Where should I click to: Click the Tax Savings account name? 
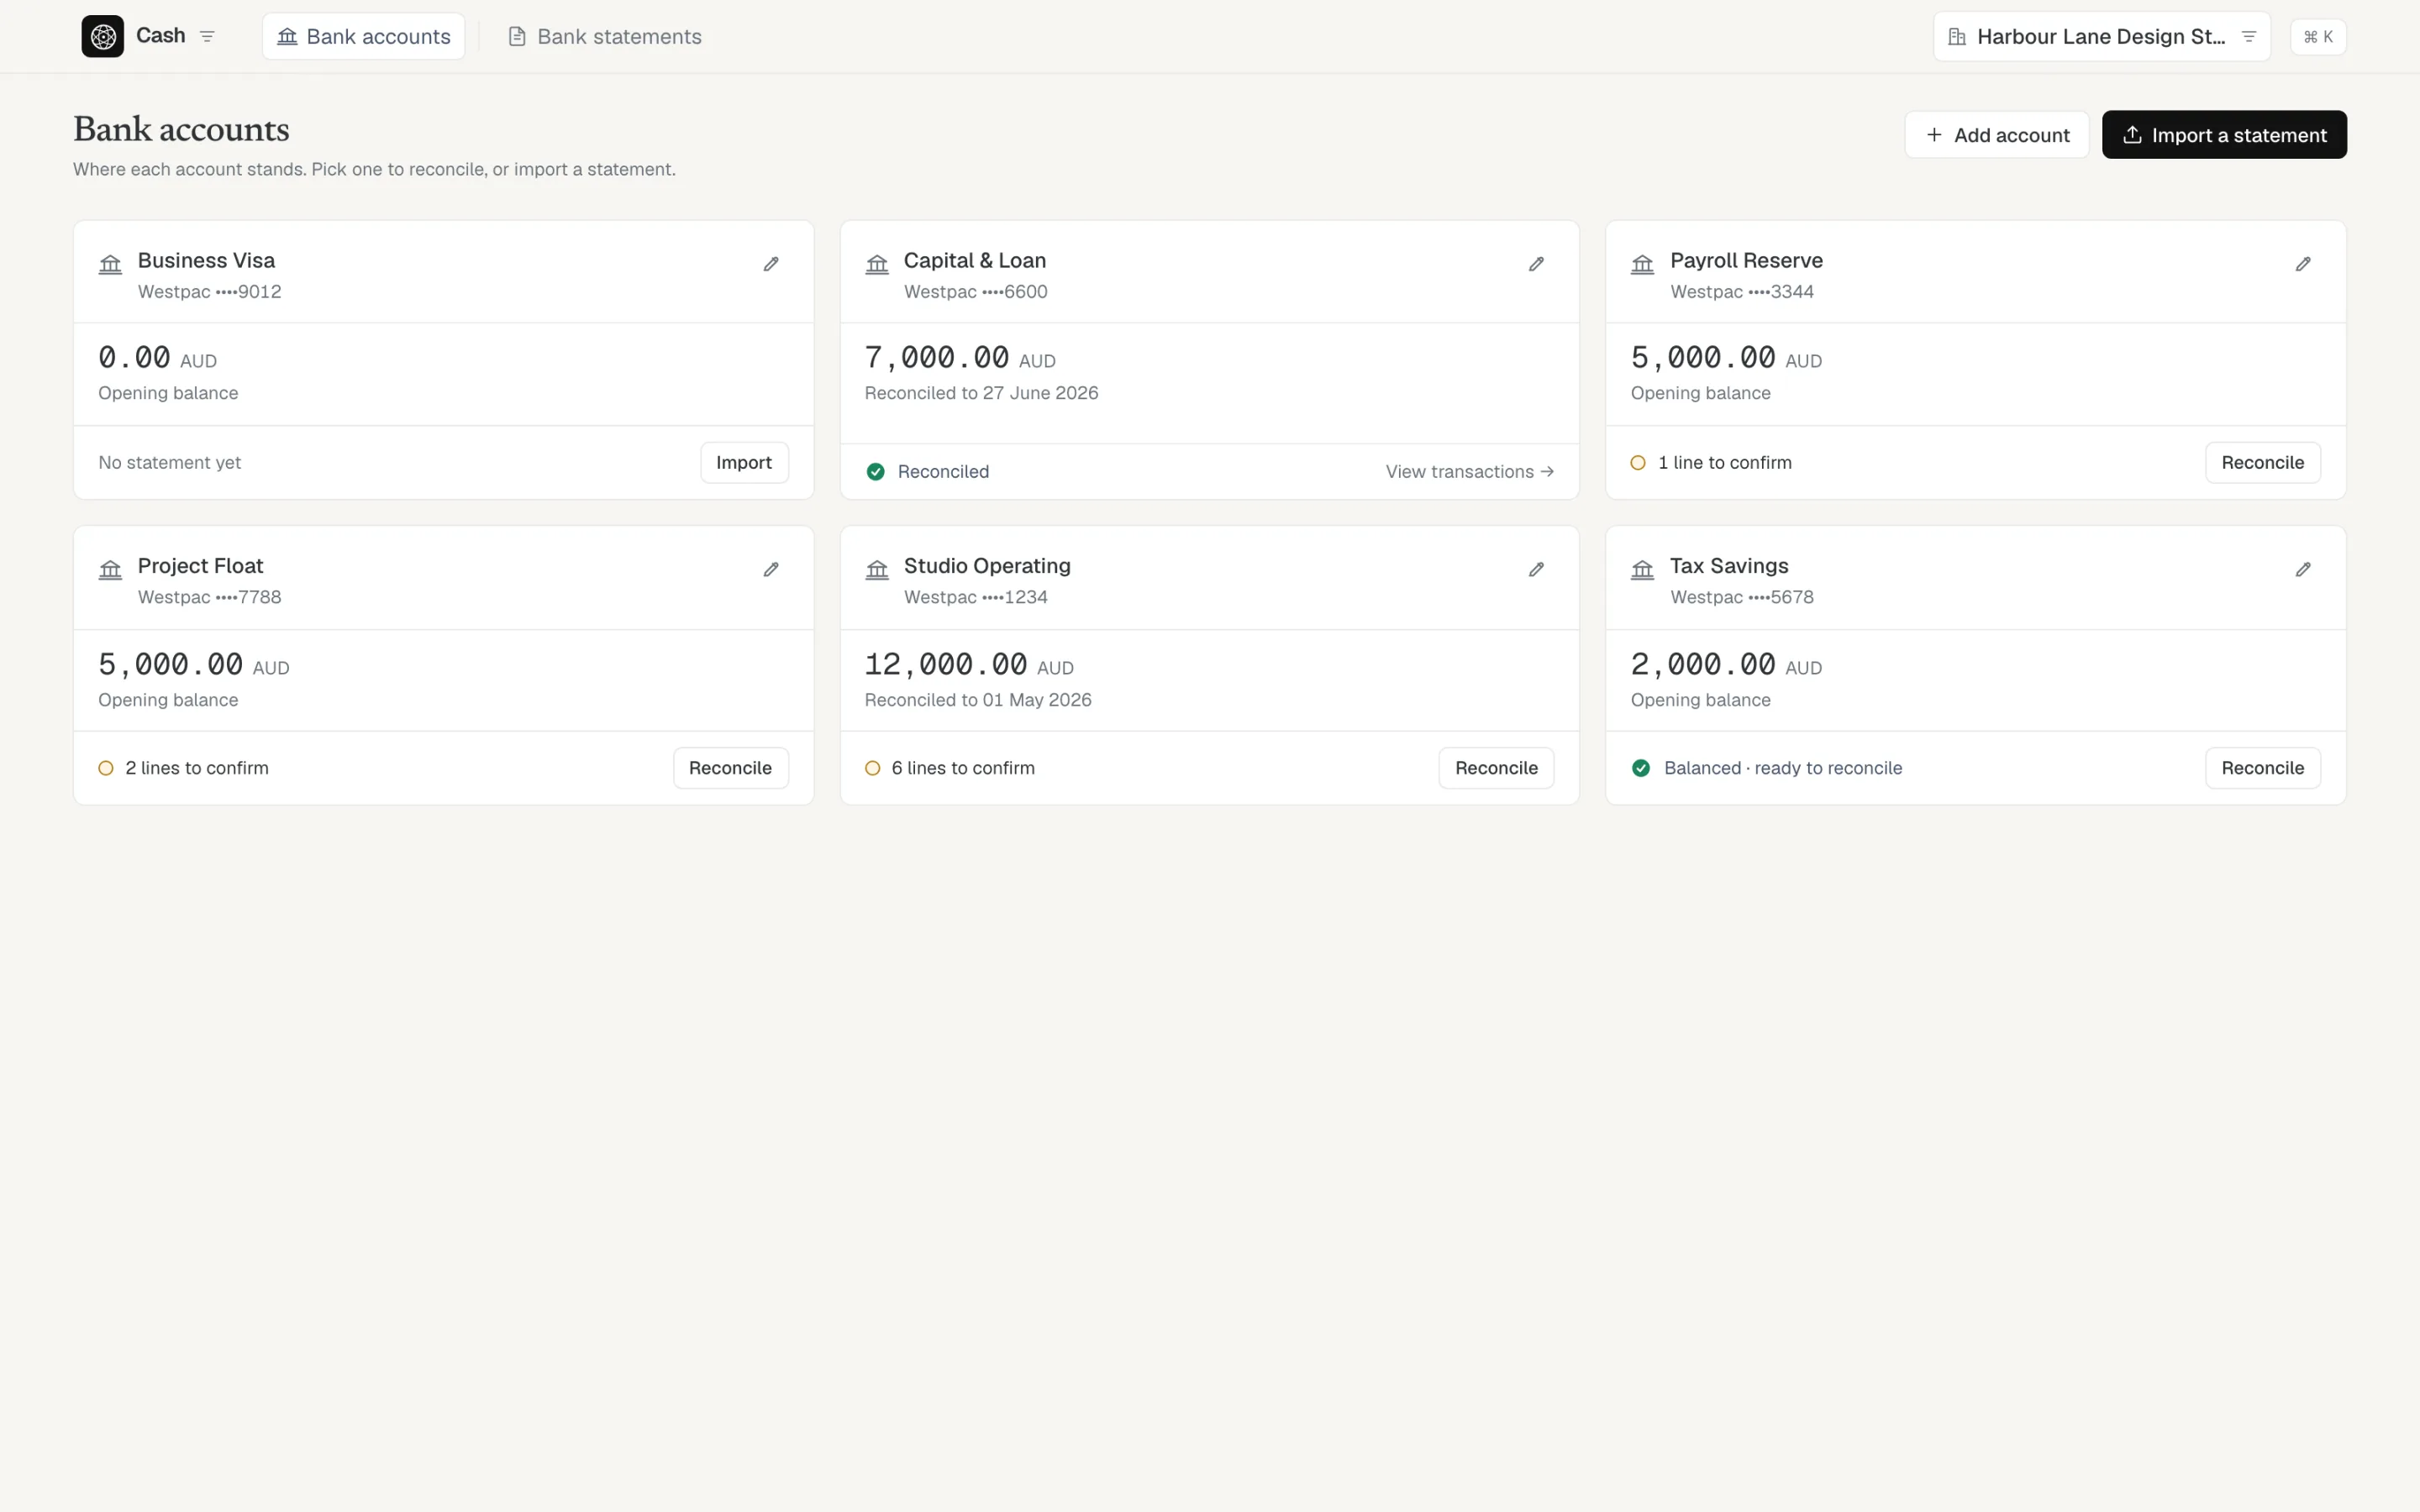click(1729, 565)
